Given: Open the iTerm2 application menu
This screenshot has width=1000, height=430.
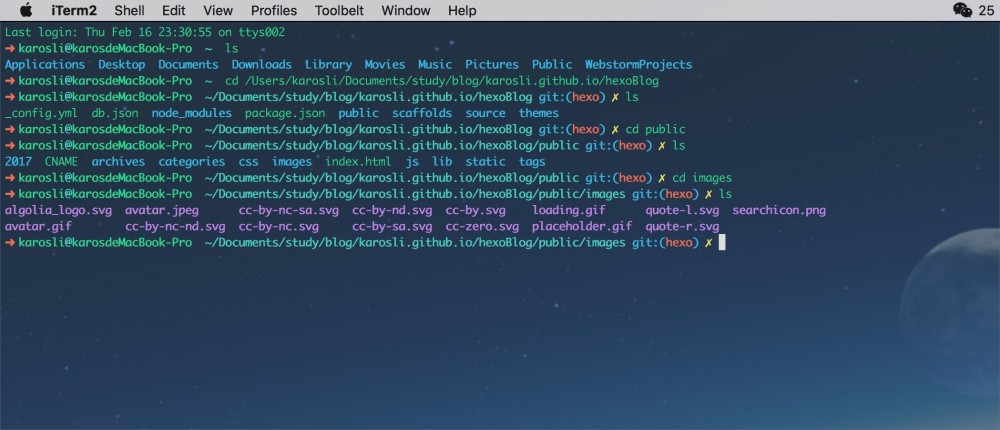Looking at the screenshot, I should coord(74,11).
